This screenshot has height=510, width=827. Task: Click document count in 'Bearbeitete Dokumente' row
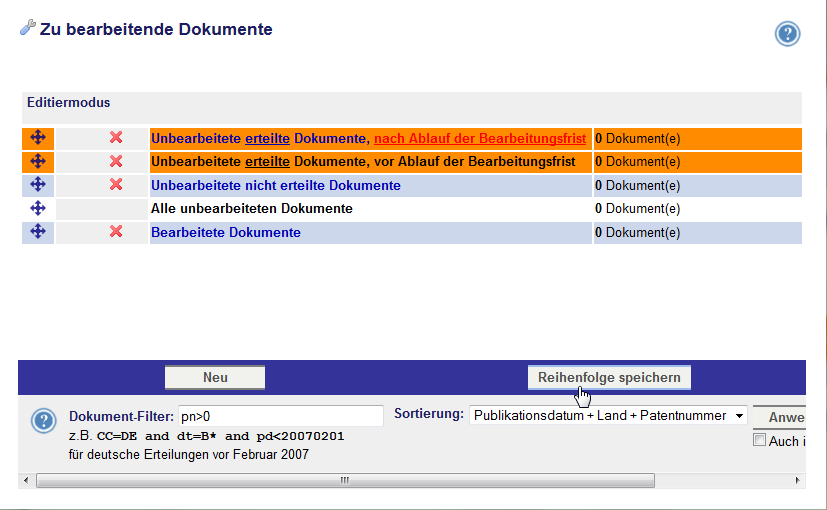[638, 233]
